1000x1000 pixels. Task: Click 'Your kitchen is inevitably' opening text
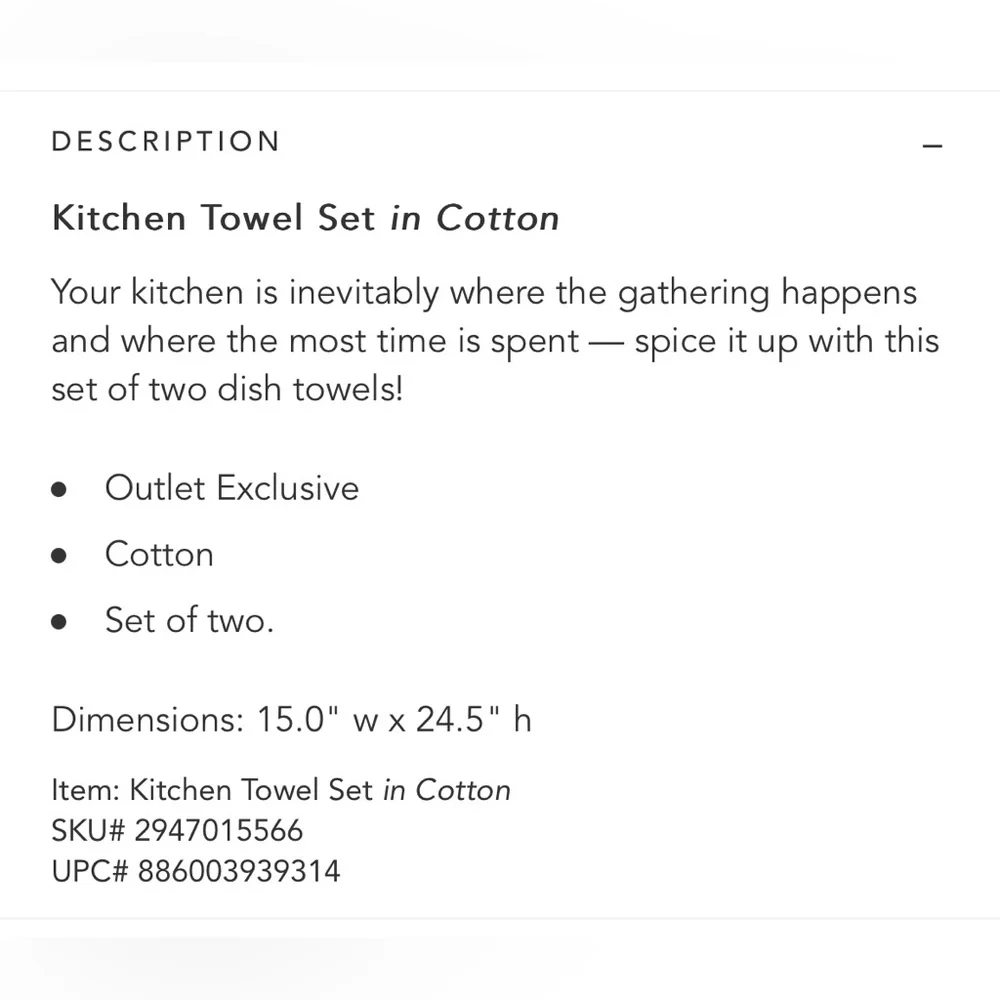pos(246,293)
